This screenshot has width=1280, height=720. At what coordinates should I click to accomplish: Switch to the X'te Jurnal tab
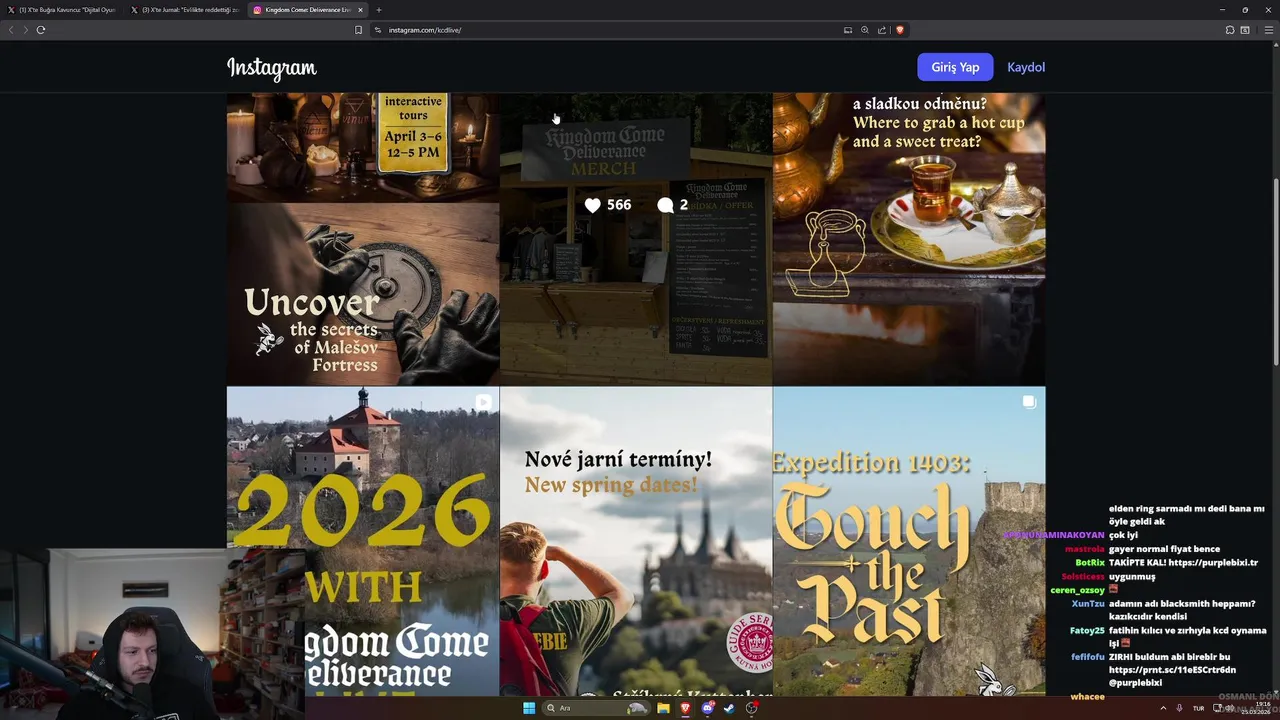point(185,10)
